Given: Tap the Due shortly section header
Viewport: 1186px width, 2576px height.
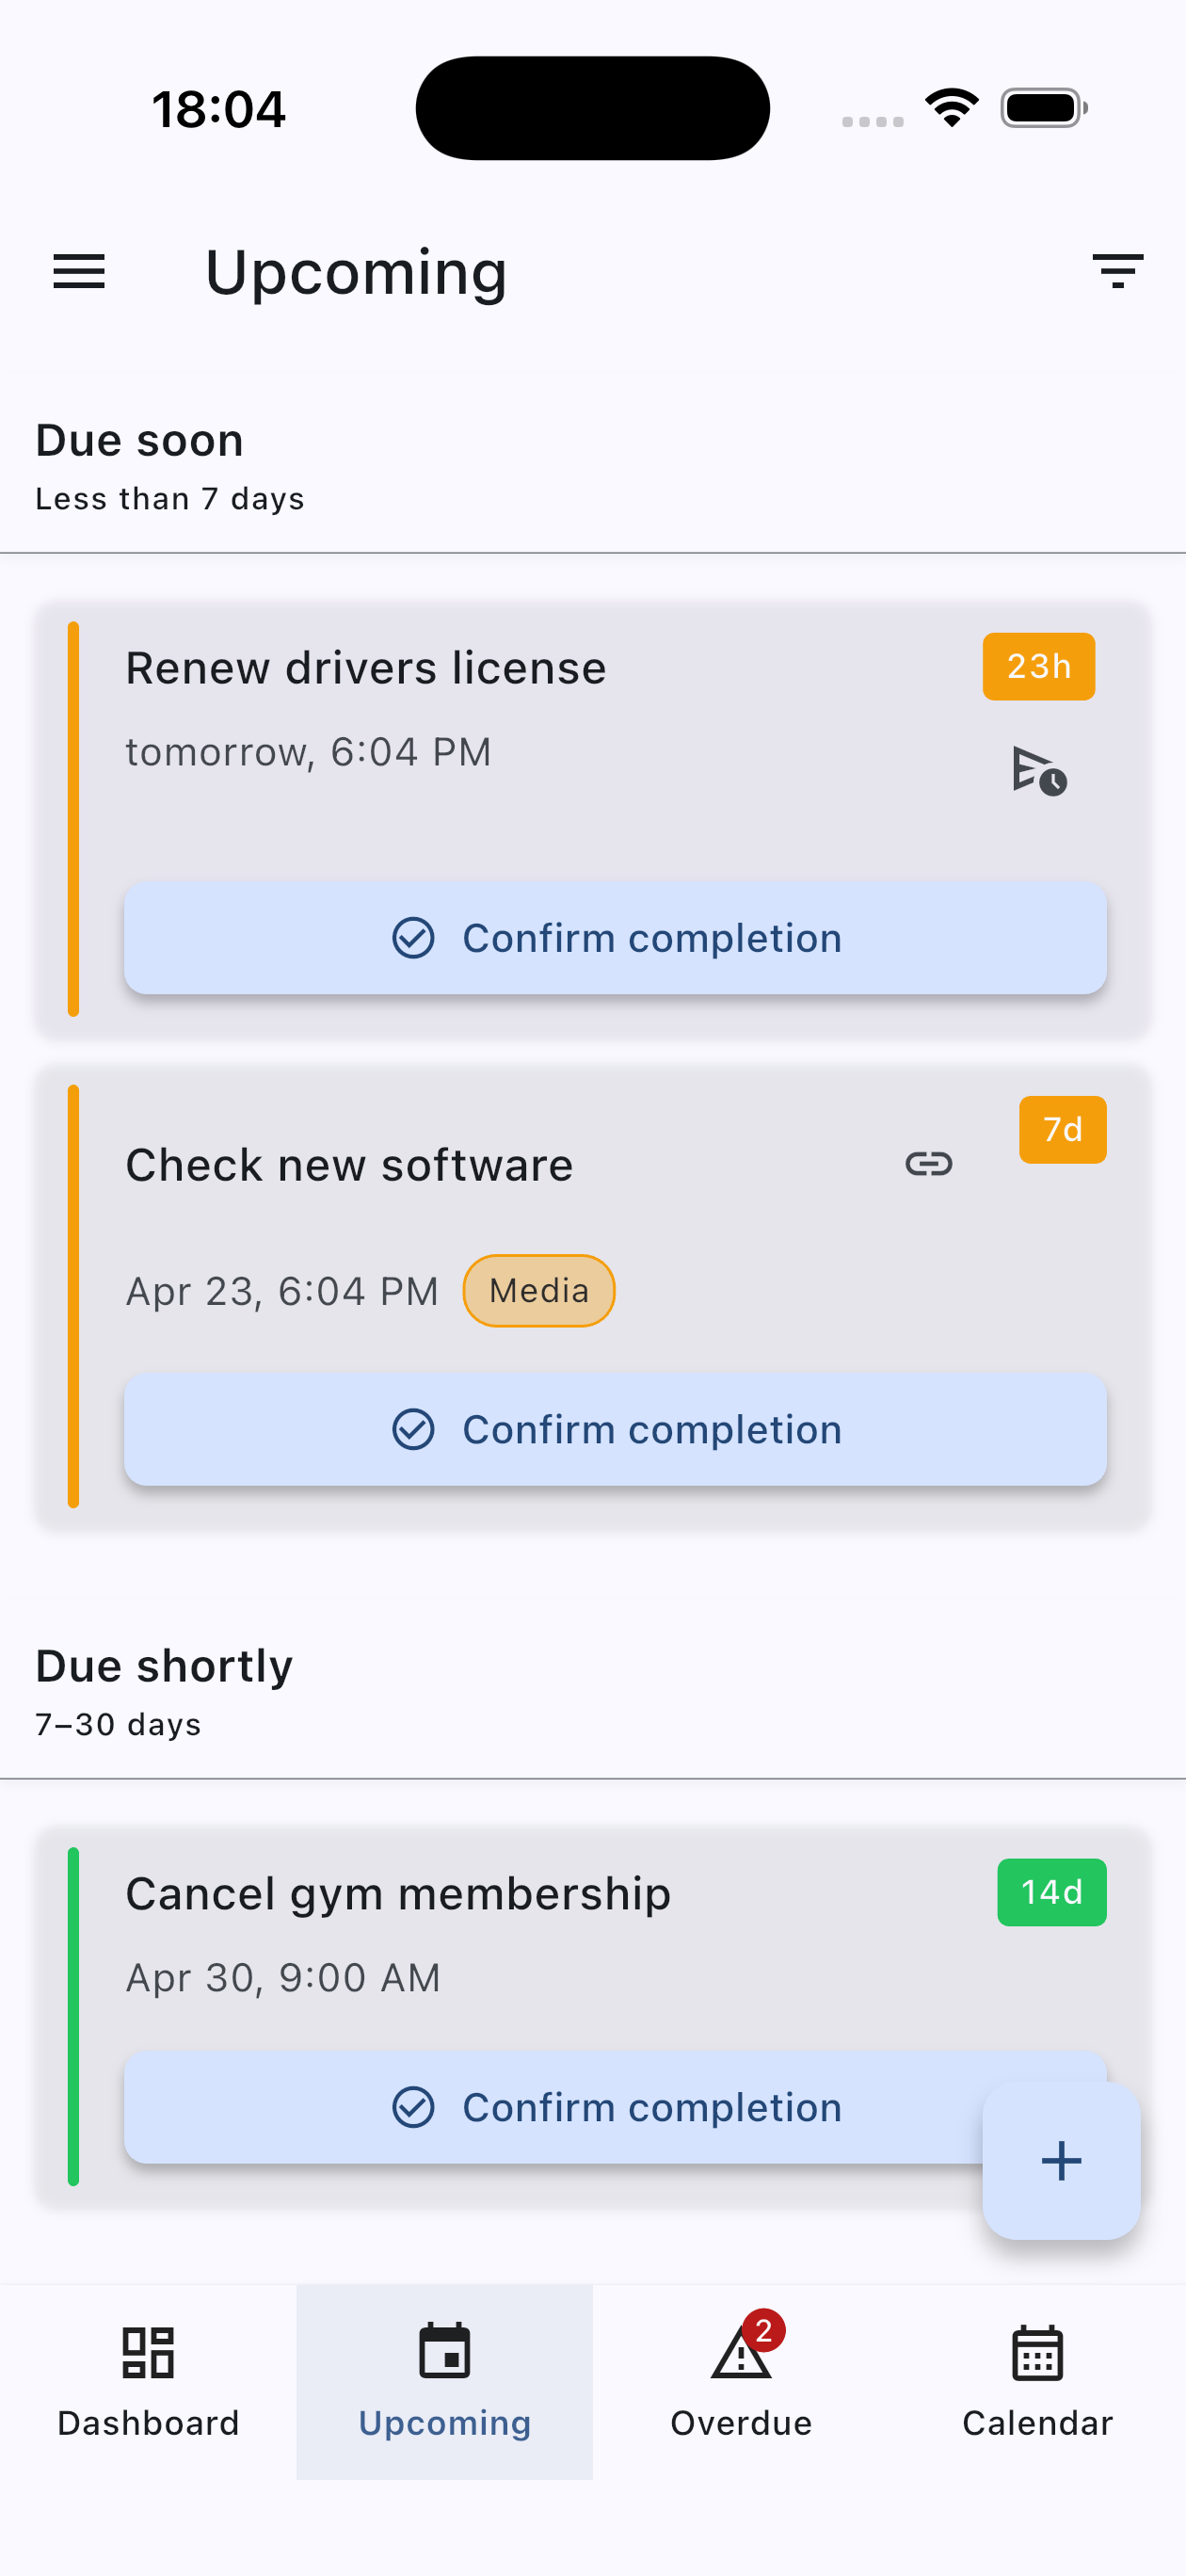Looking at the screenshot, I should (164, 1667).
